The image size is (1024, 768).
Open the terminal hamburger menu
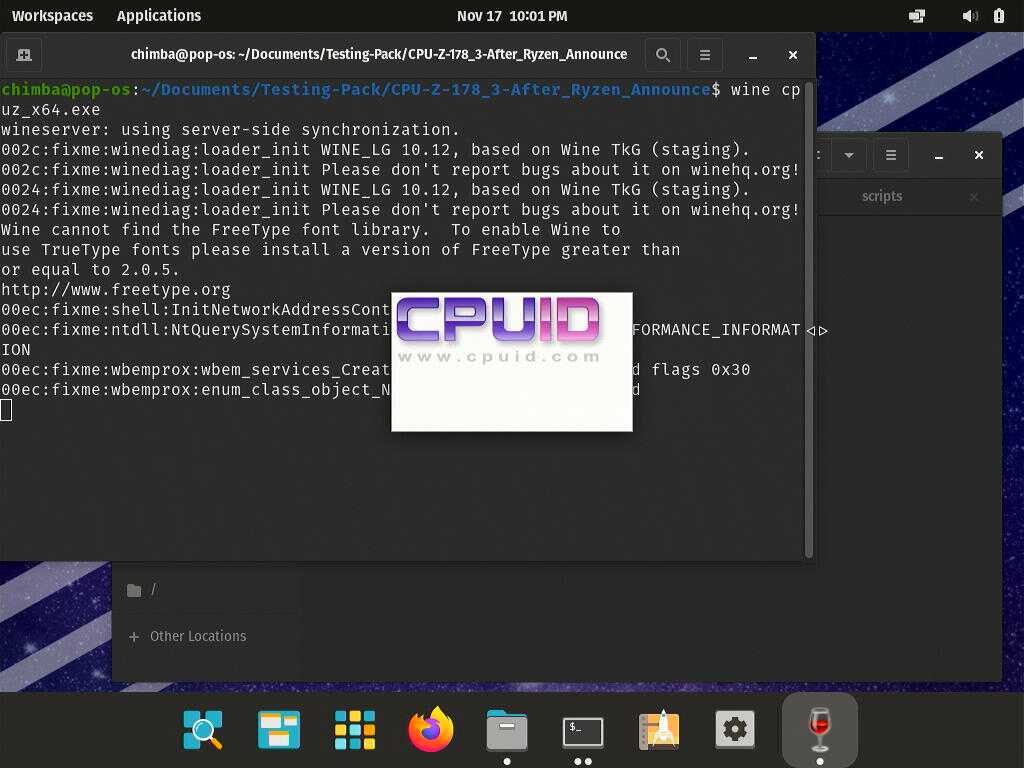tap(705, 55)
